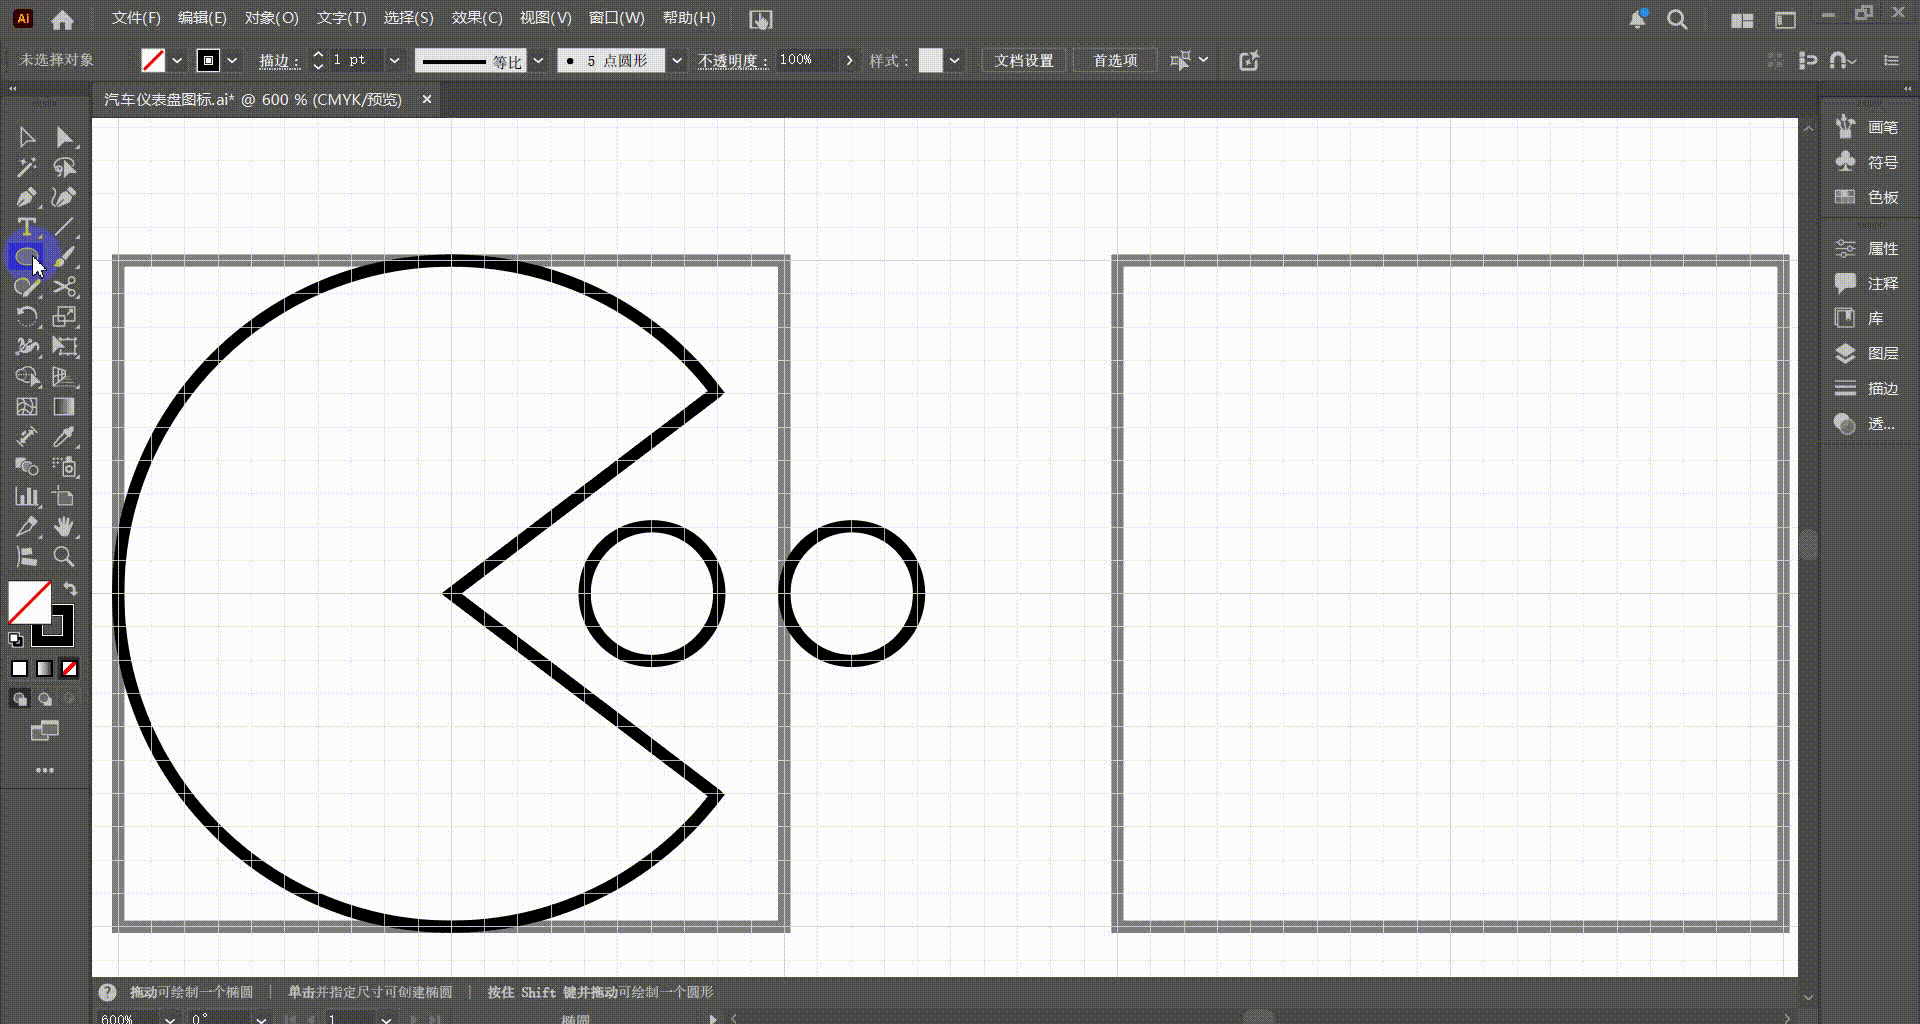Pick the Blend tool
This screenshot has height=1024, width=1920.
pos(27,467)
